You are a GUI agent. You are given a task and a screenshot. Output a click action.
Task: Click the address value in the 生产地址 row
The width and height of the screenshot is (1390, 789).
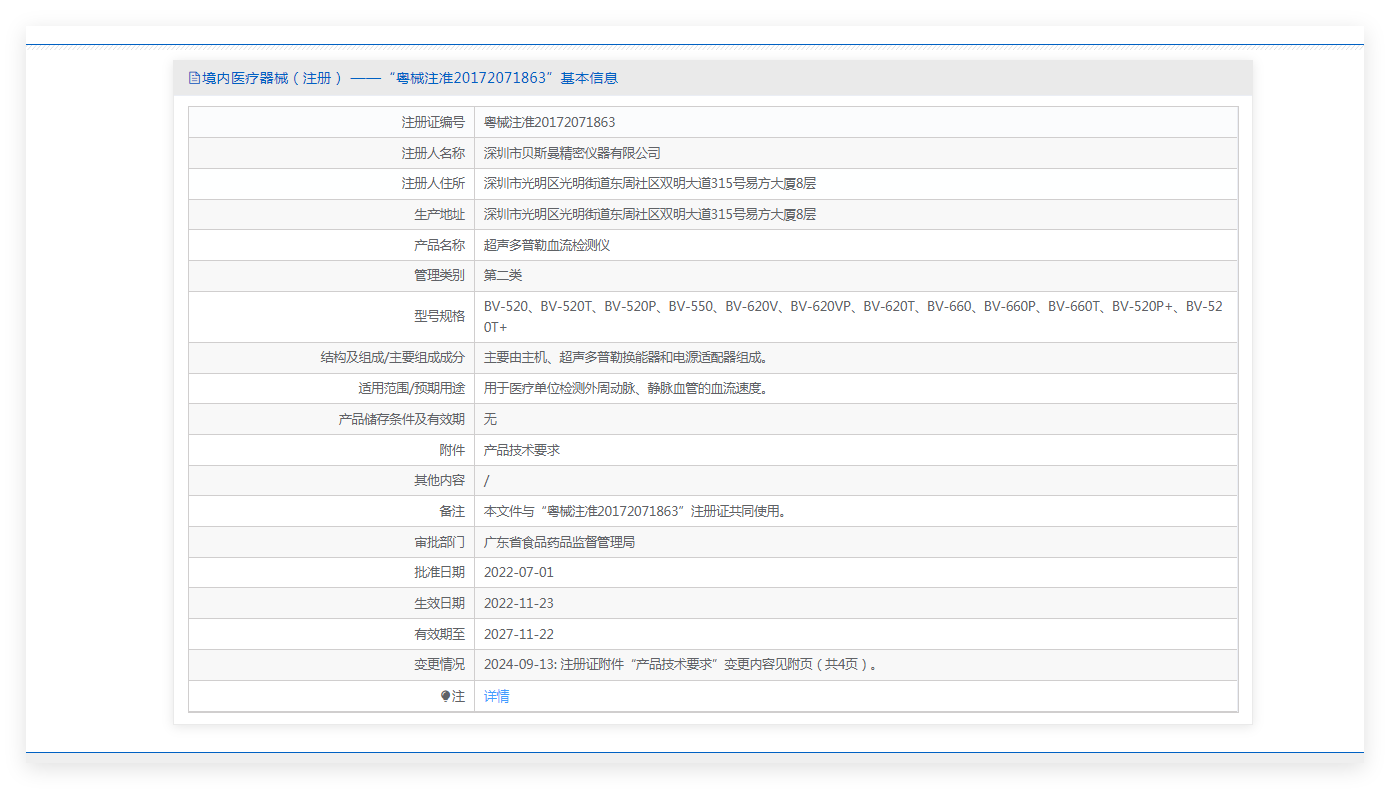pyautogui.click(x=650, y=214)
